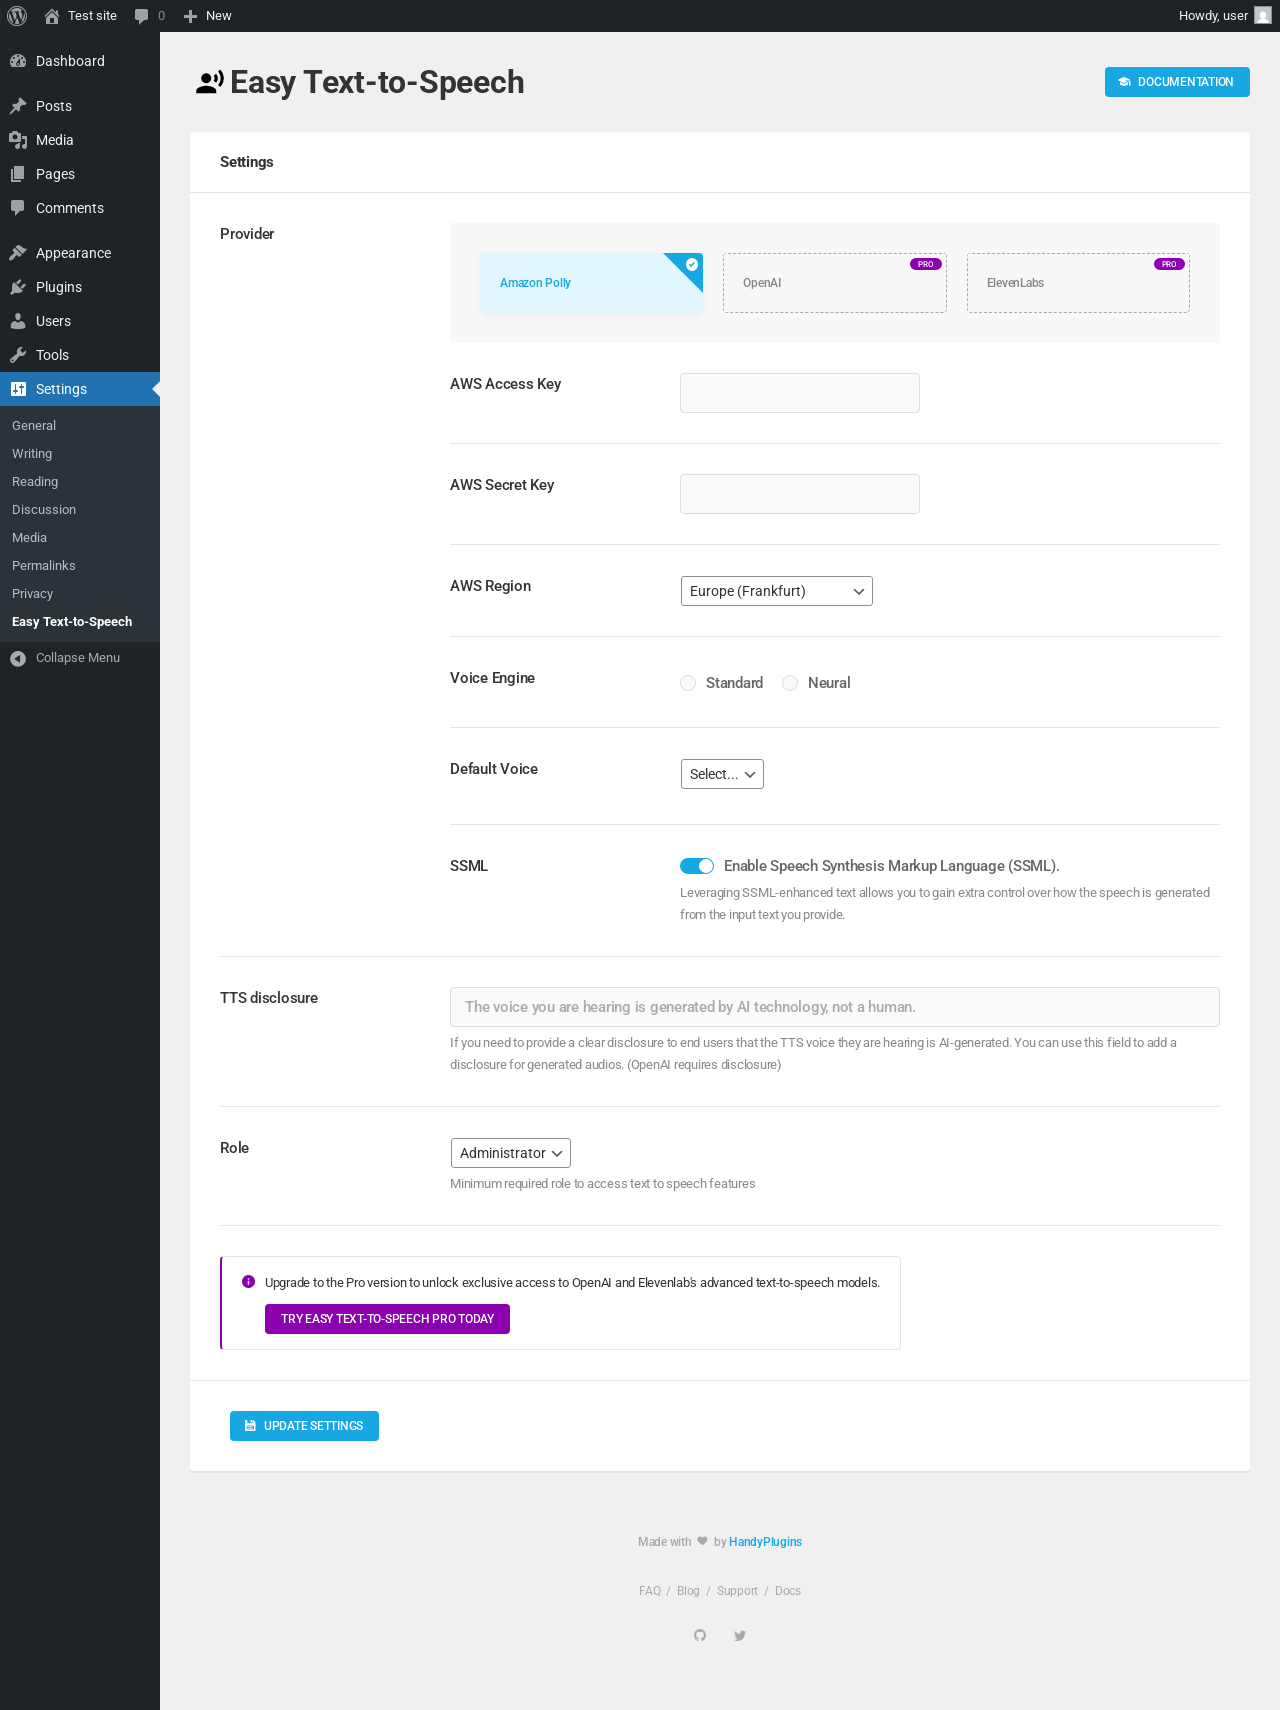Click the Twitter bird icon in footer

coord(740,1635)
